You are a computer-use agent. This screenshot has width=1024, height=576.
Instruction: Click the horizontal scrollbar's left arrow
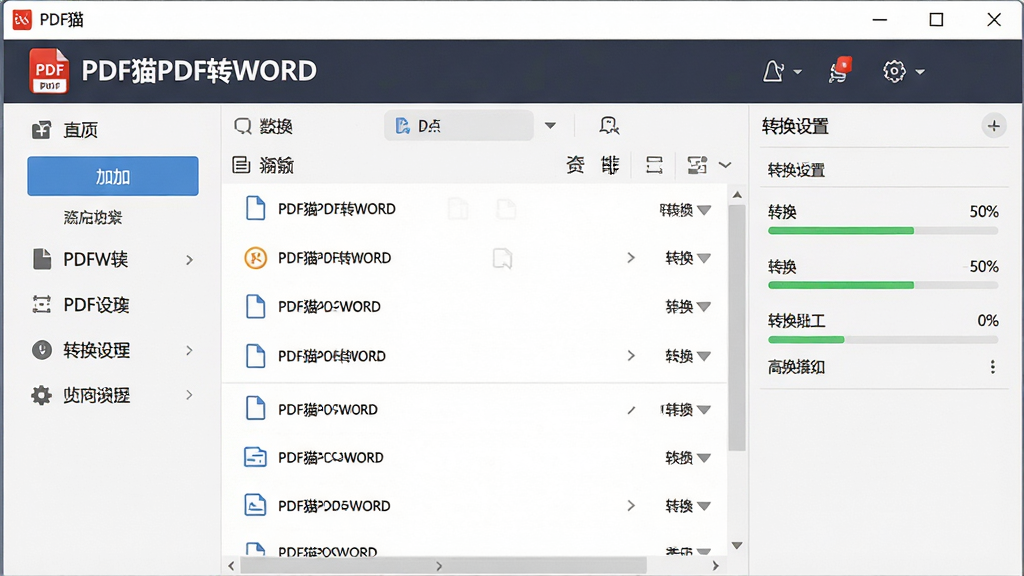pos(231,566)
